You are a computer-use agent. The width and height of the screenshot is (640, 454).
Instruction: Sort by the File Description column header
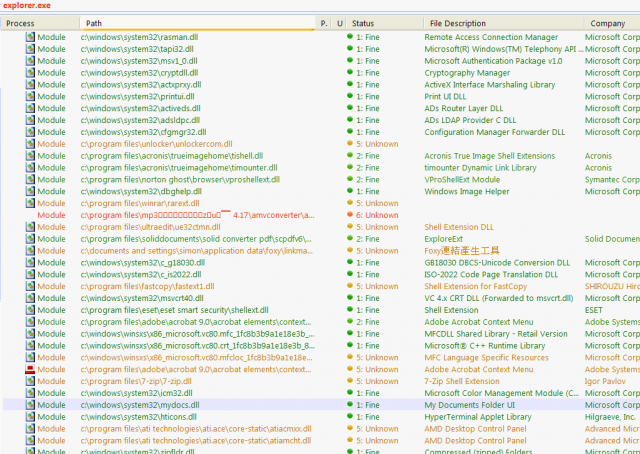click(504, 23)
